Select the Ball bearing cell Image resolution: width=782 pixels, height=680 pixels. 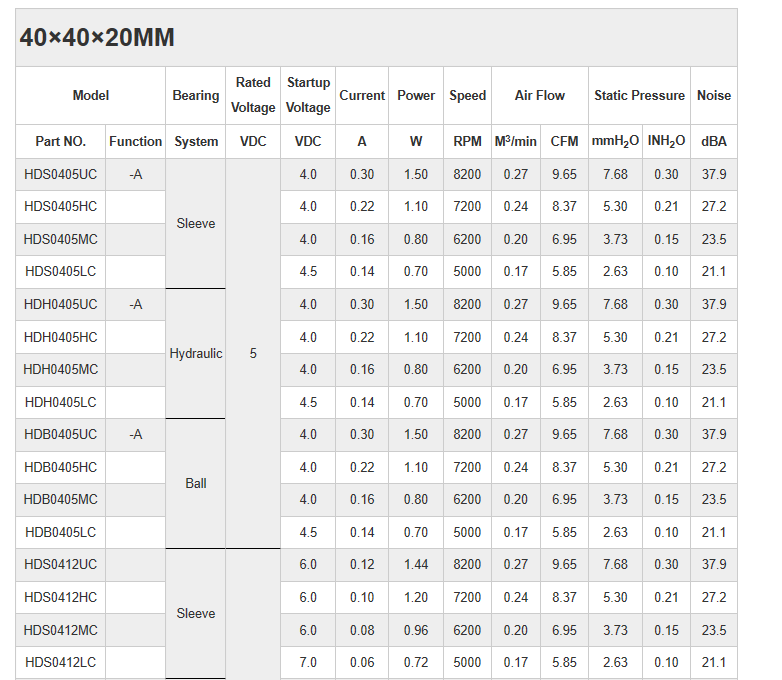click(196, 484)
